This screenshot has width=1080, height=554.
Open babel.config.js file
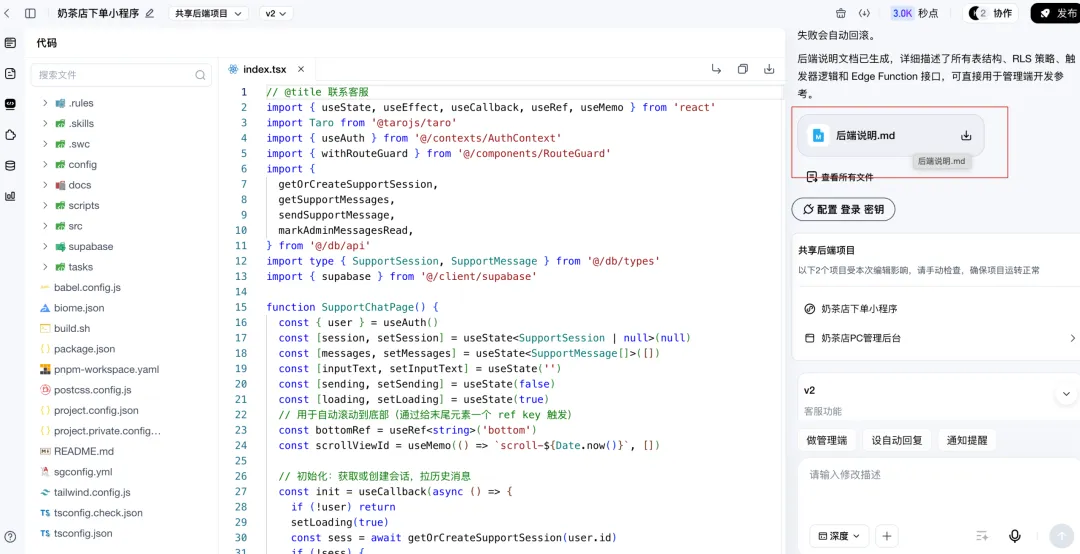(x=87, y=287)
